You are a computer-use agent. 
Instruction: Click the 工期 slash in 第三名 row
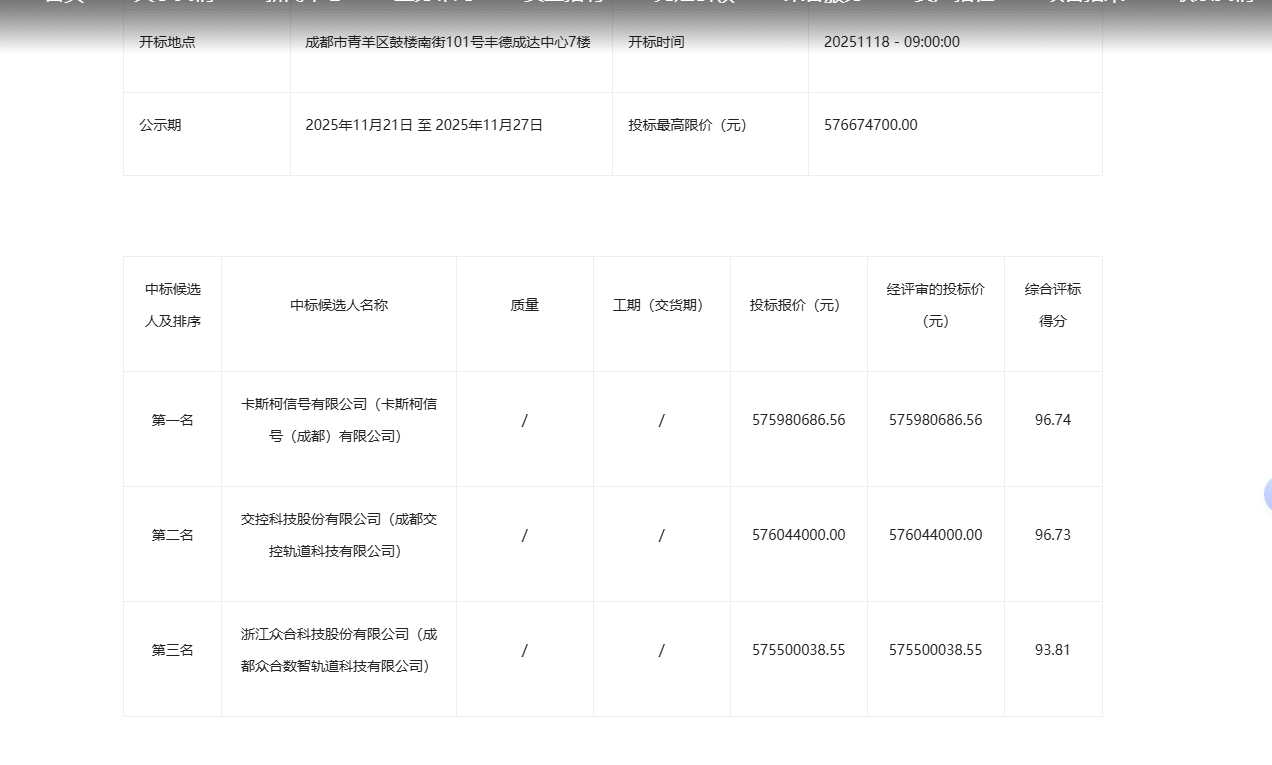[x=662, y=650]
